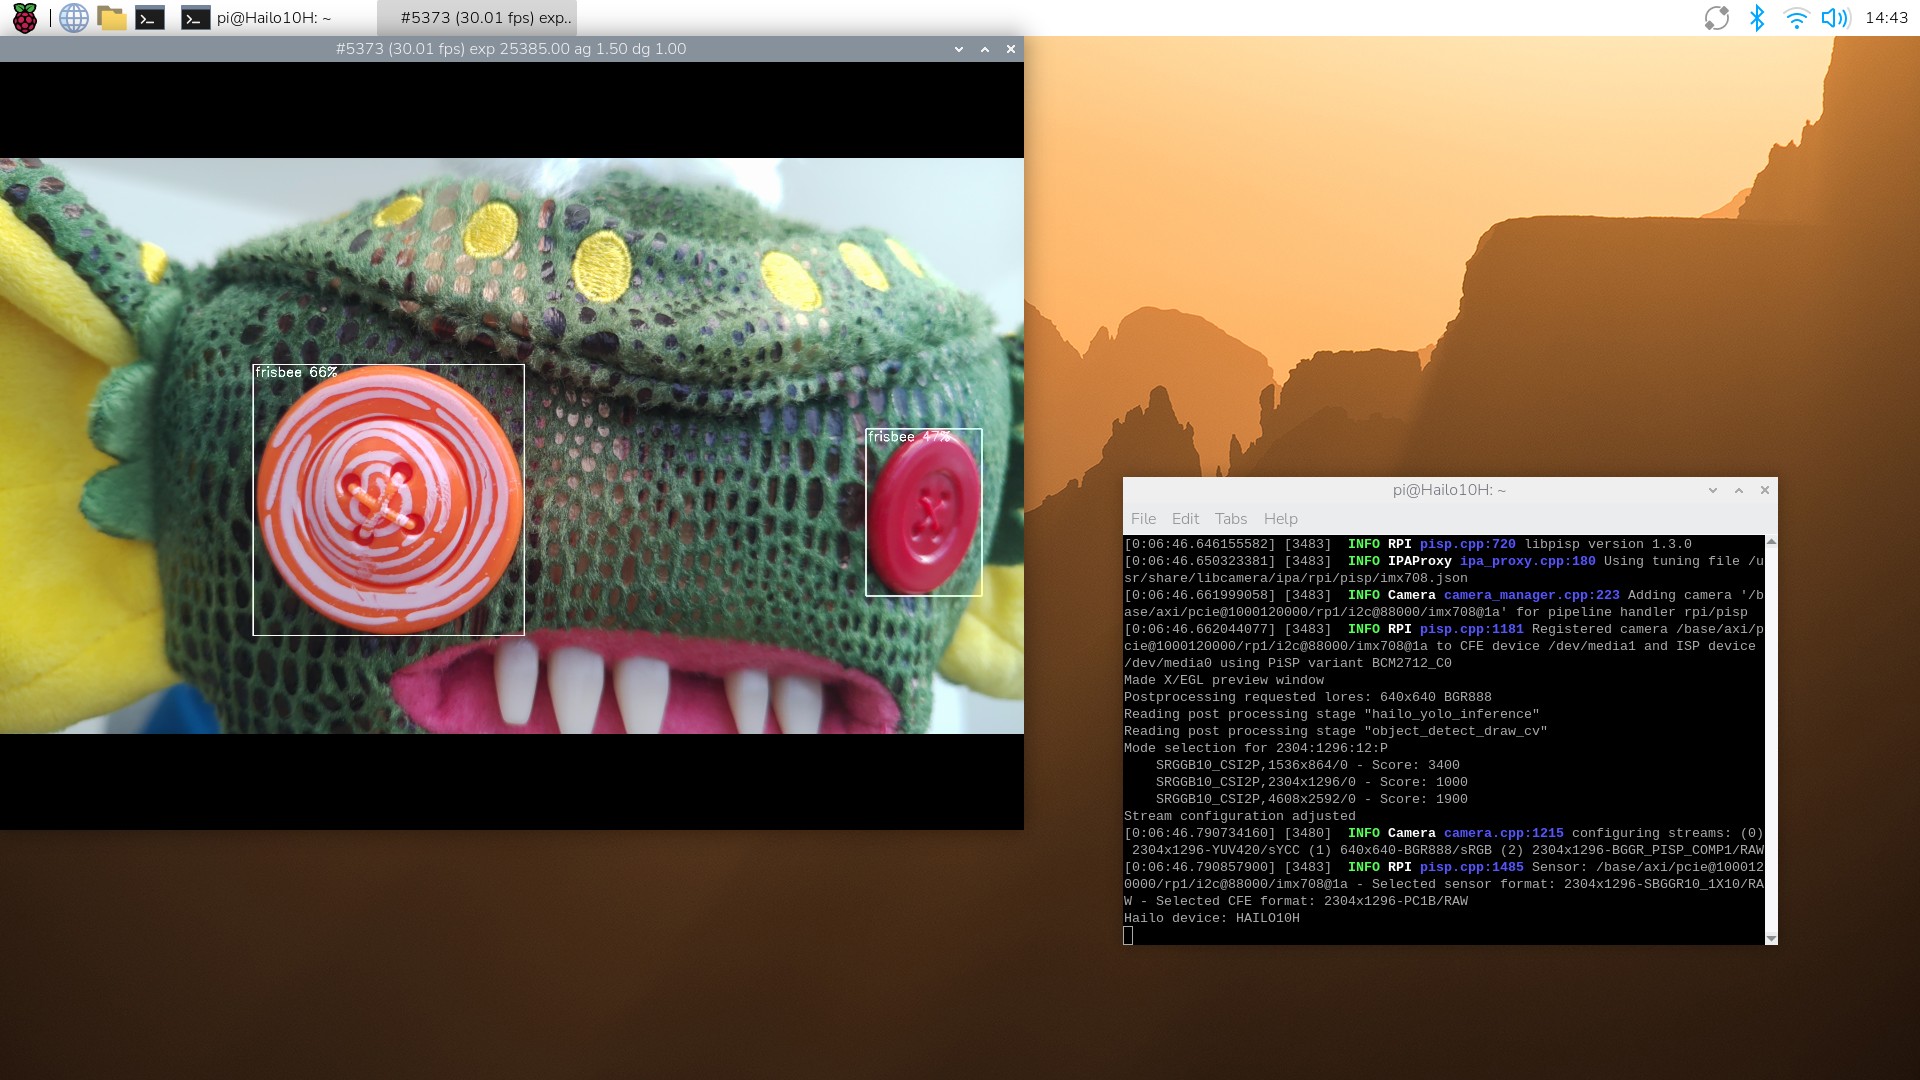Open the file manager from the taskbar
Screen dimensions: 1920x1080
(x=113, y=17)
